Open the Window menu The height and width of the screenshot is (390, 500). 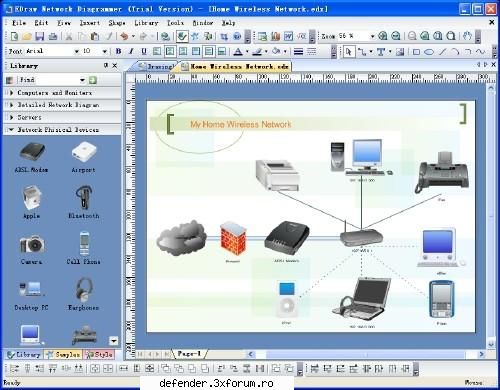tap(203, 23)
